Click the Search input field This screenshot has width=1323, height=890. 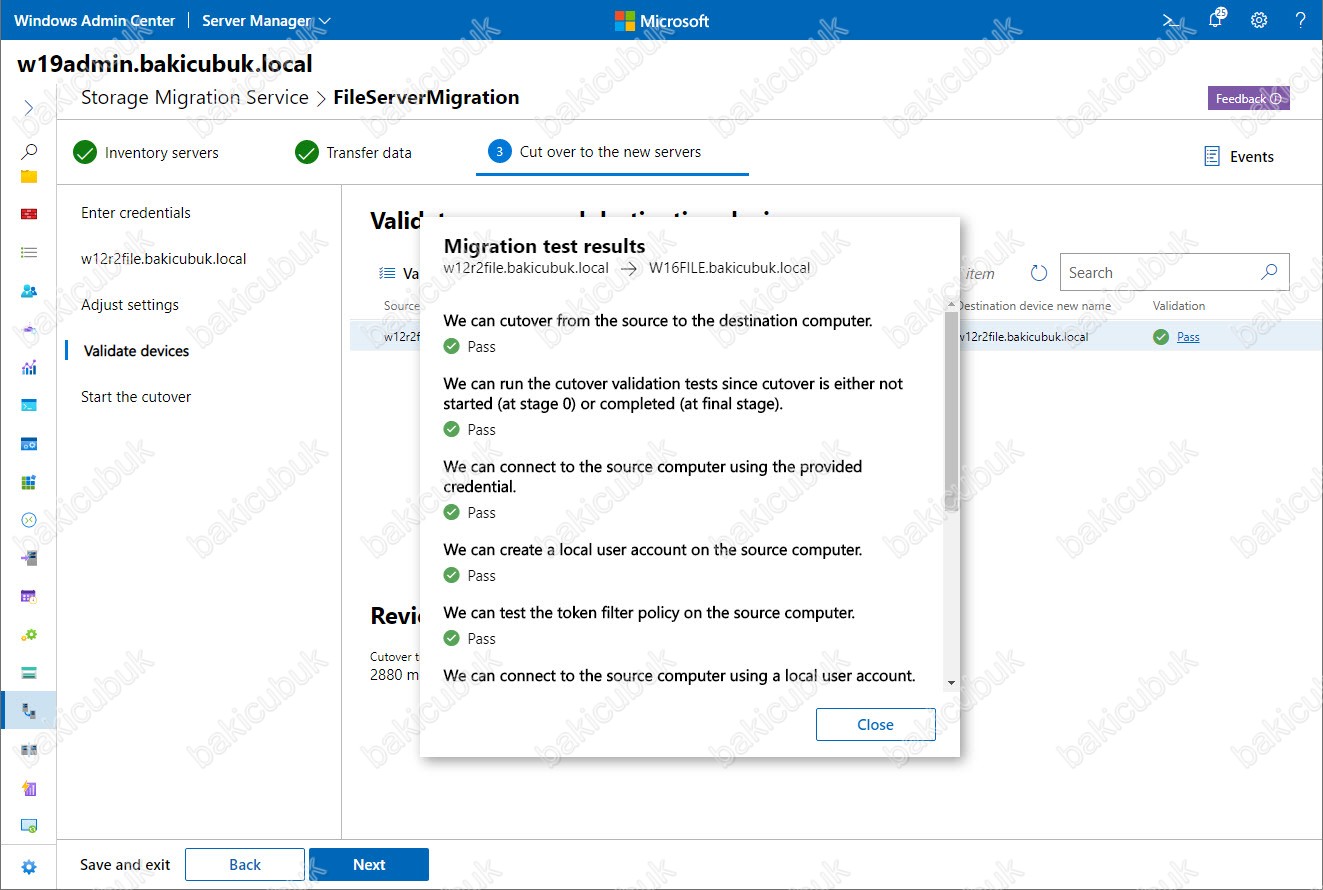[x=1174, y=272]
